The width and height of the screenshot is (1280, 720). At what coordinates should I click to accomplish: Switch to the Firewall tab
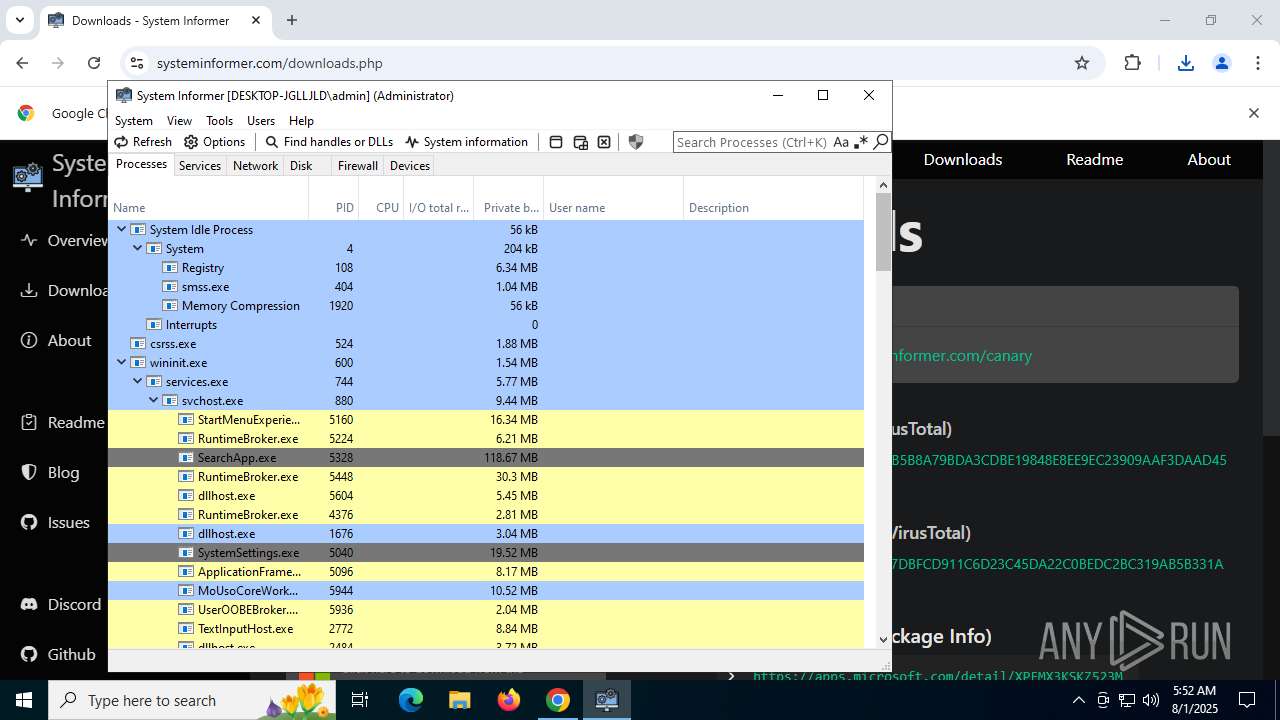357,166
